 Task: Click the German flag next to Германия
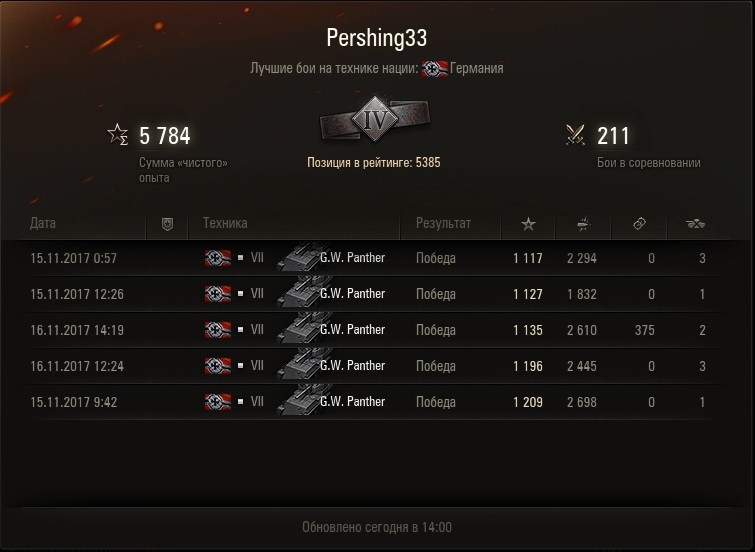[435, 68]
